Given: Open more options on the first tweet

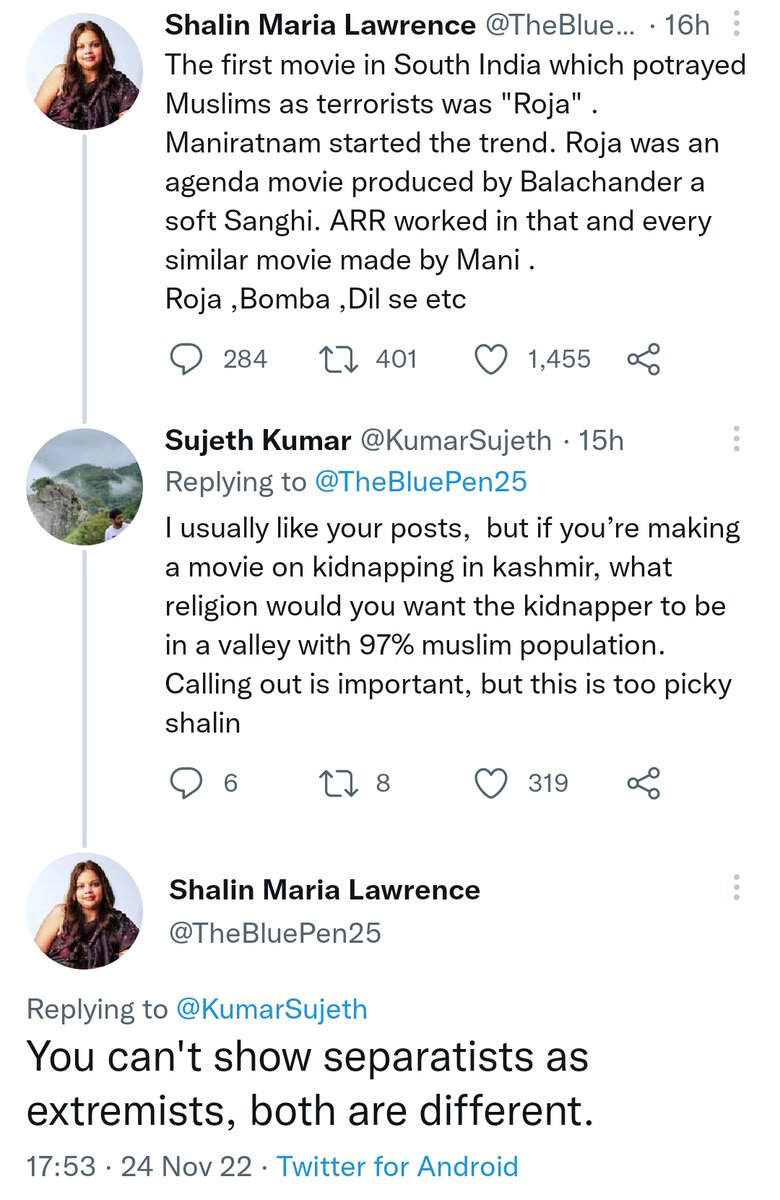Looking at the screenshot, I should pos(737,22).
